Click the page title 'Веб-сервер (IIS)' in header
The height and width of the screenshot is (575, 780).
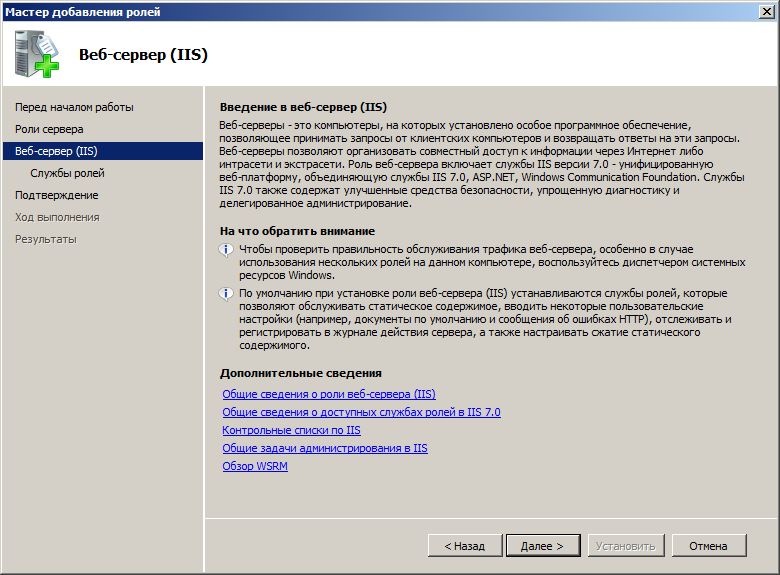point(143,55)
